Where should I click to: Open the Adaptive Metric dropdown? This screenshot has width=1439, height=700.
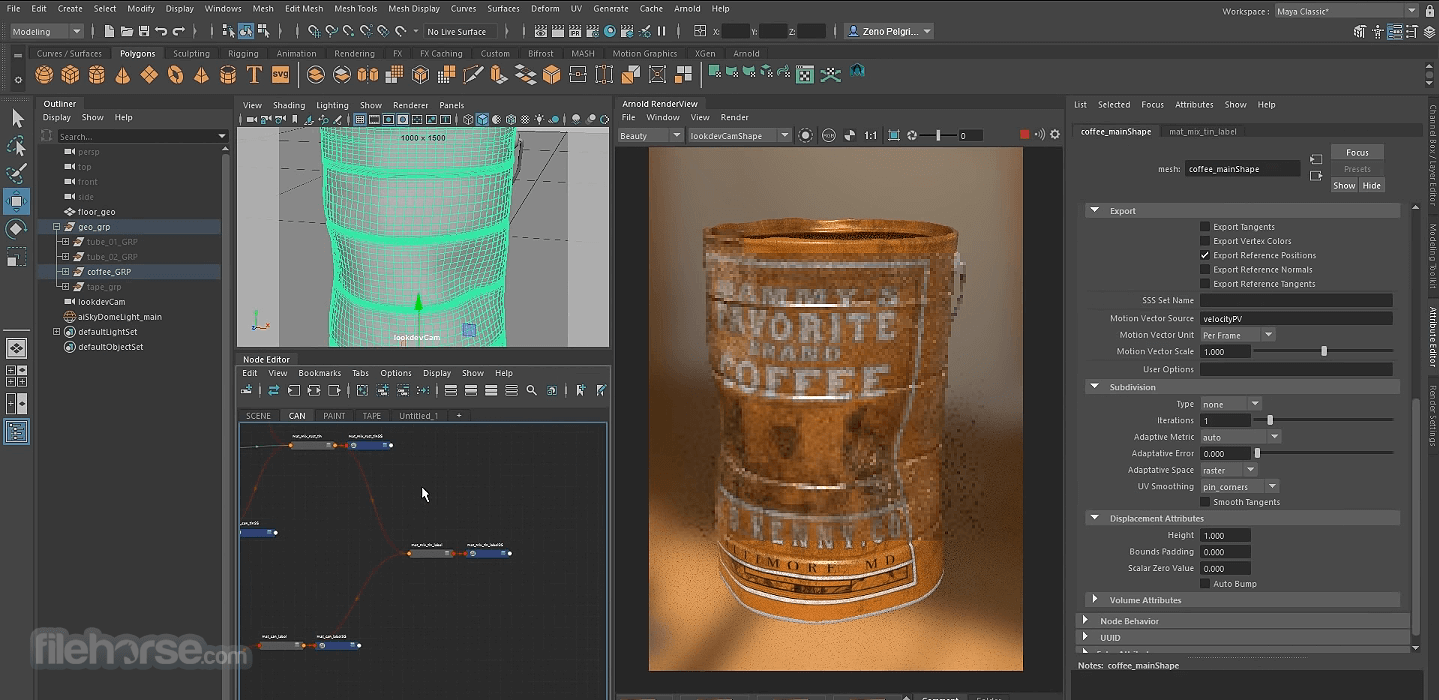click(x=1240, y=437)
